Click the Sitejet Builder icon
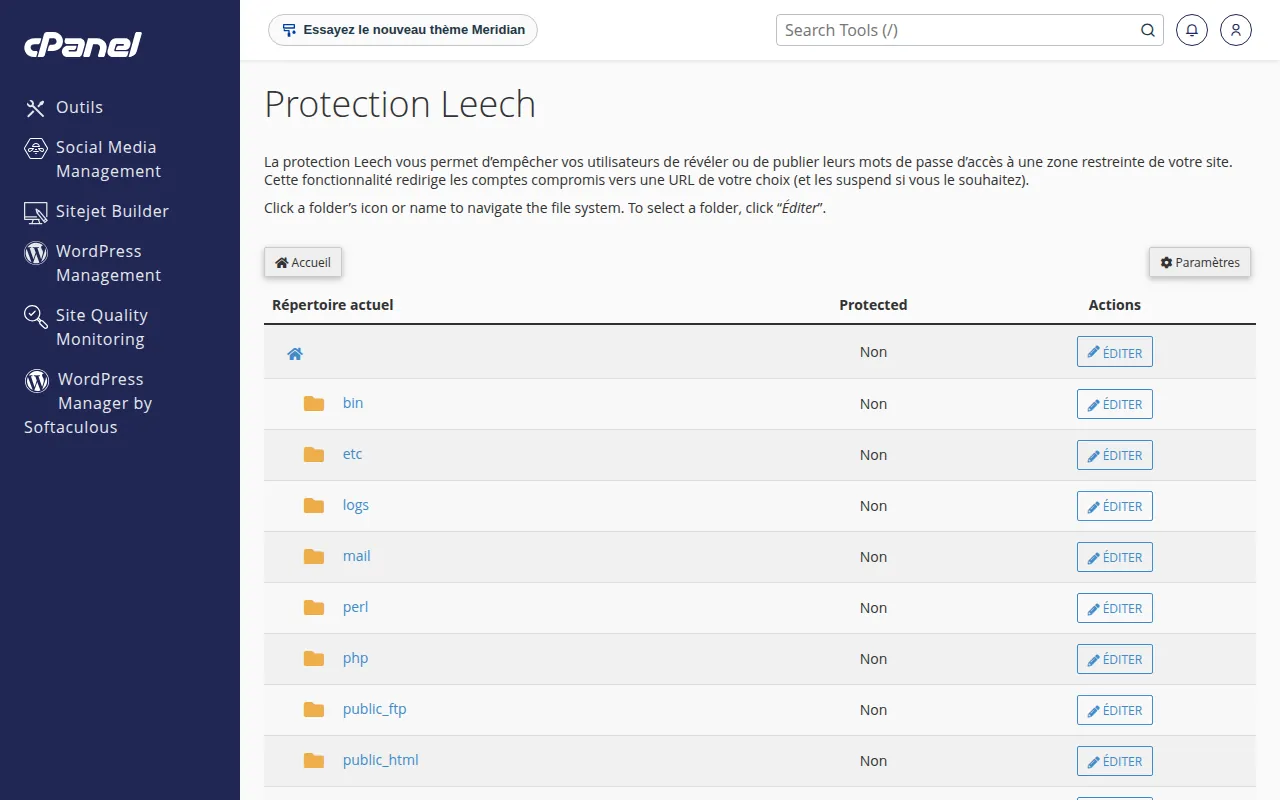Image resolution: width=1280 pixels, height=800 pixels. coord(36,212)
